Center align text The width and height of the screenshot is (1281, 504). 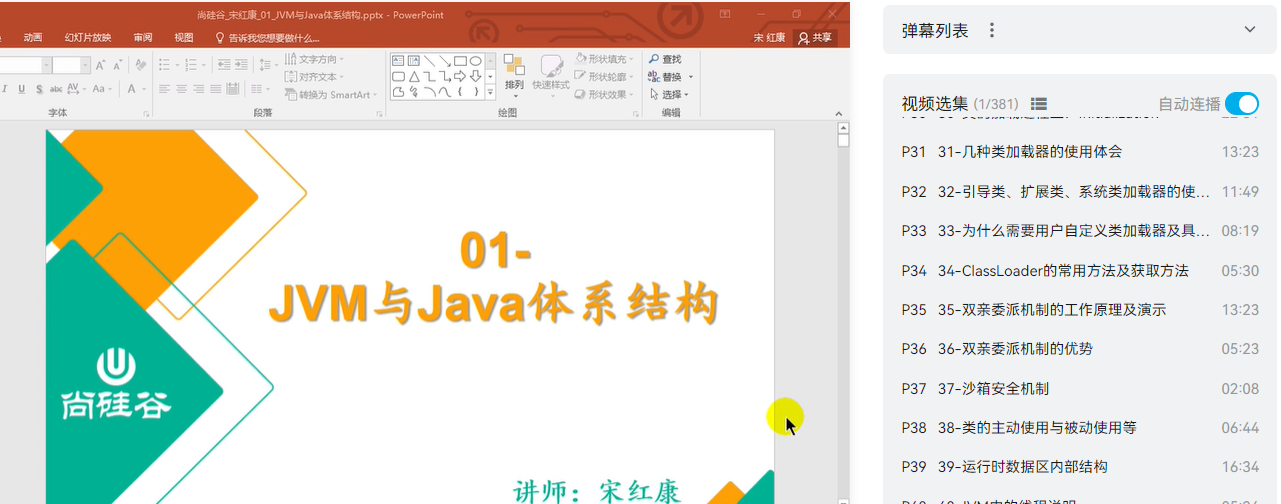[x=181, y=89]
